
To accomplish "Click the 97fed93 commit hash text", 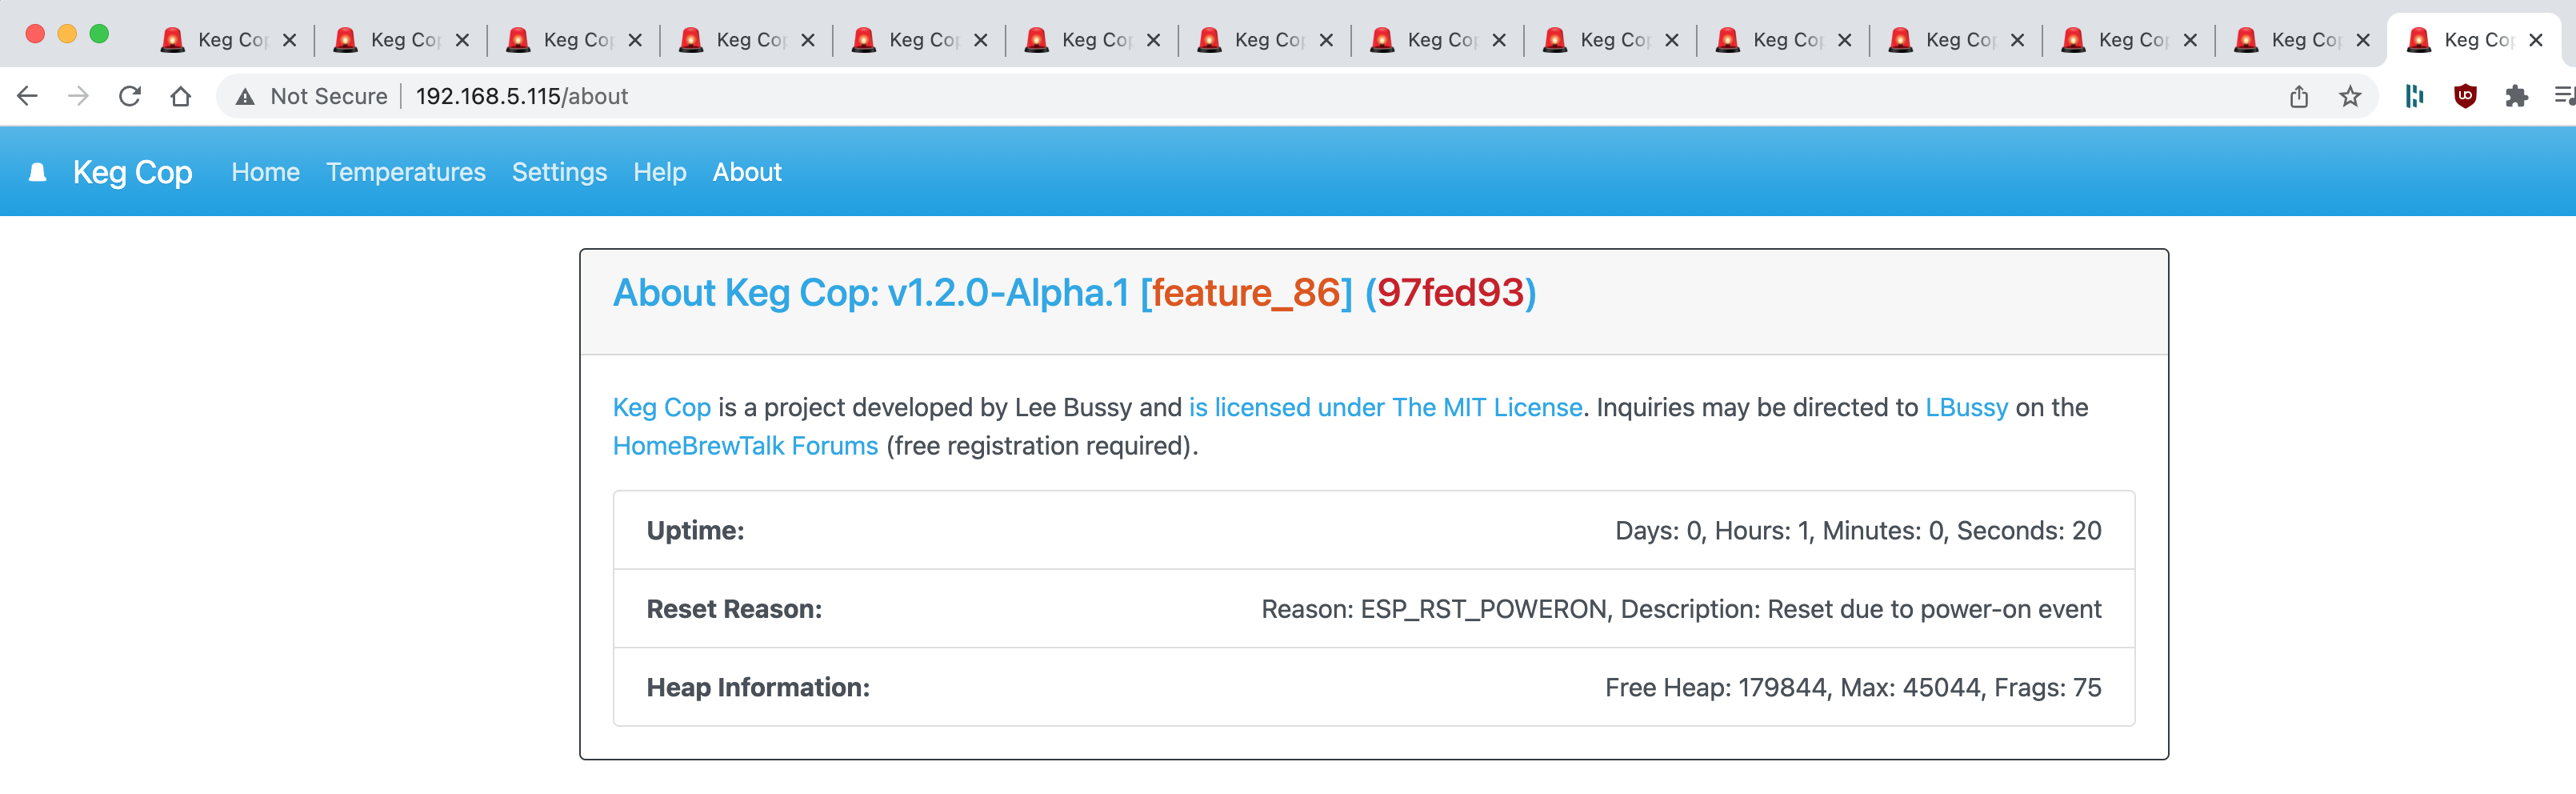I will pyautogui.click(x=1450, y=293).
